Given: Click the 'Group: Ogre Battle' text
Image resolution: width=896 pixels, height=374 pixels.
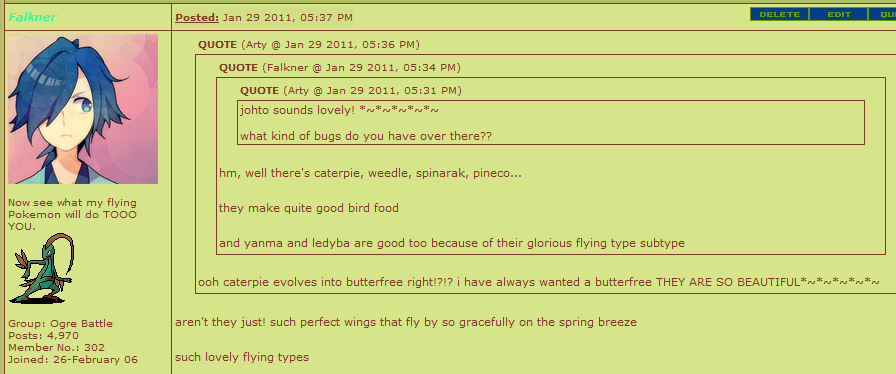Looking at the screenshot, I should tap(61, 324).
